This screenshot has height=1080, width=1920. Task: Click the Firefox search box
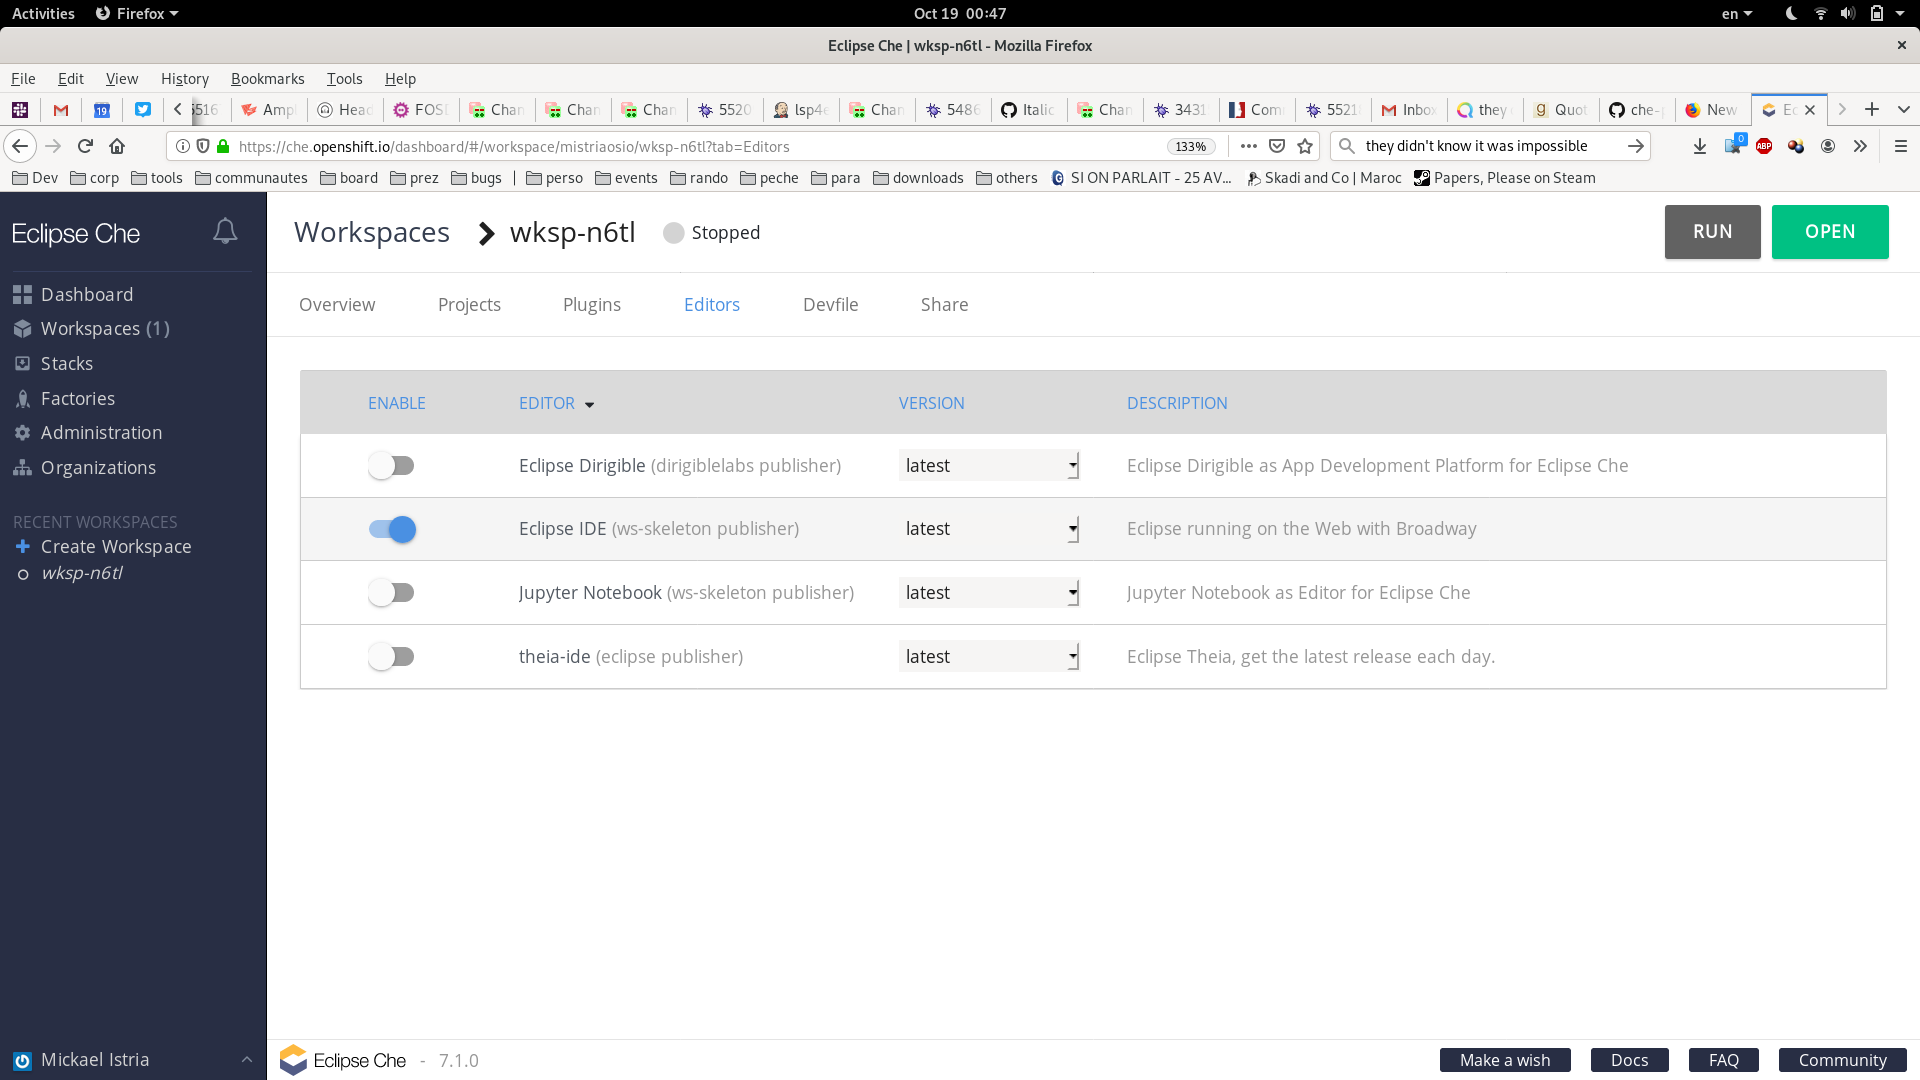(x=1490, y=146)
